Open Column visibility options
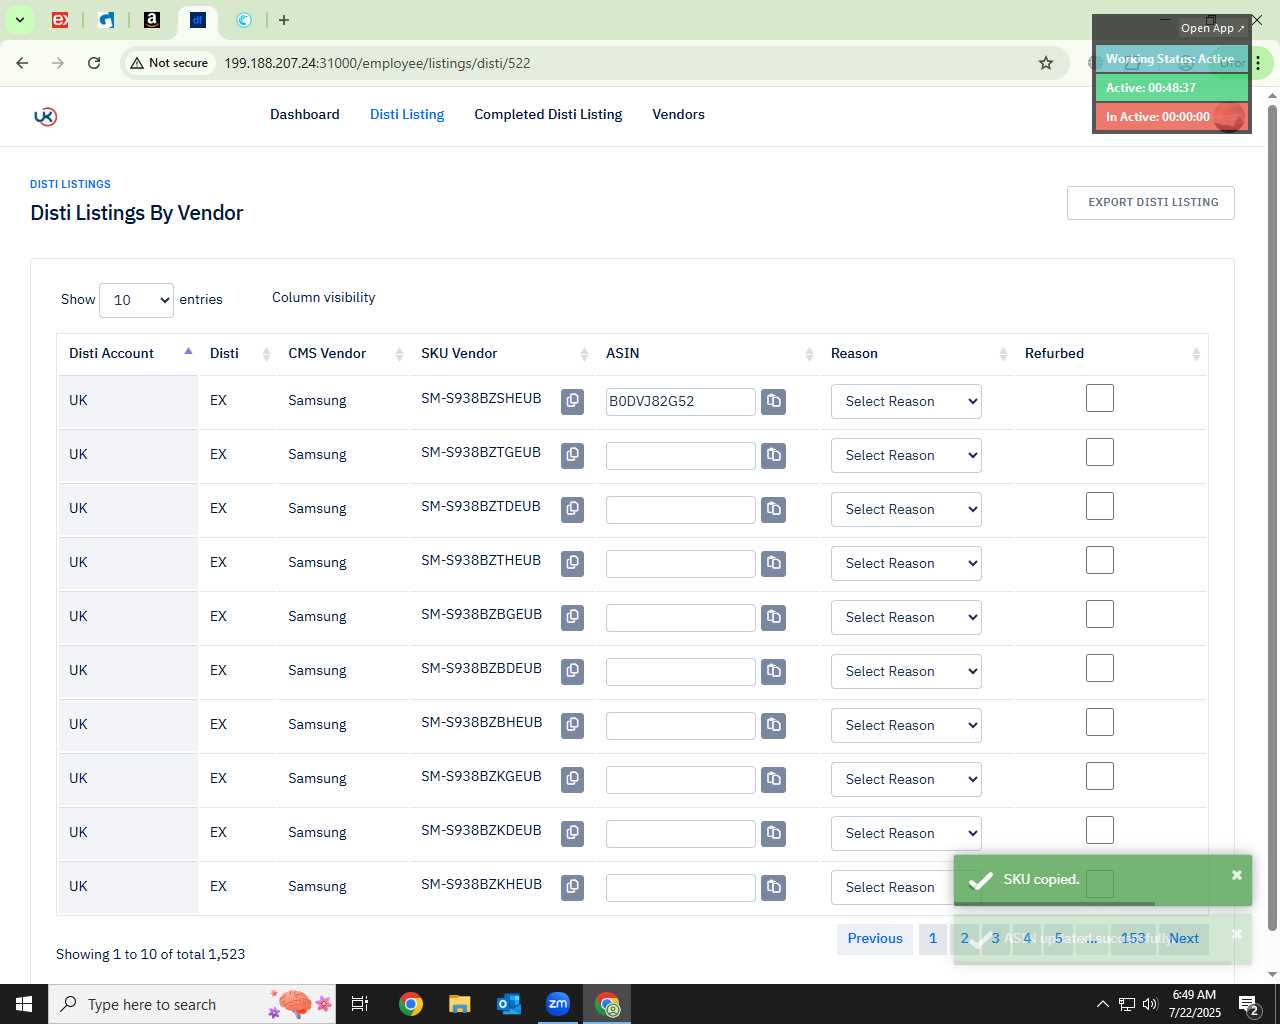Viewport: 1280px width, 1024px height. pyautogui.click(x=323, y=297)
